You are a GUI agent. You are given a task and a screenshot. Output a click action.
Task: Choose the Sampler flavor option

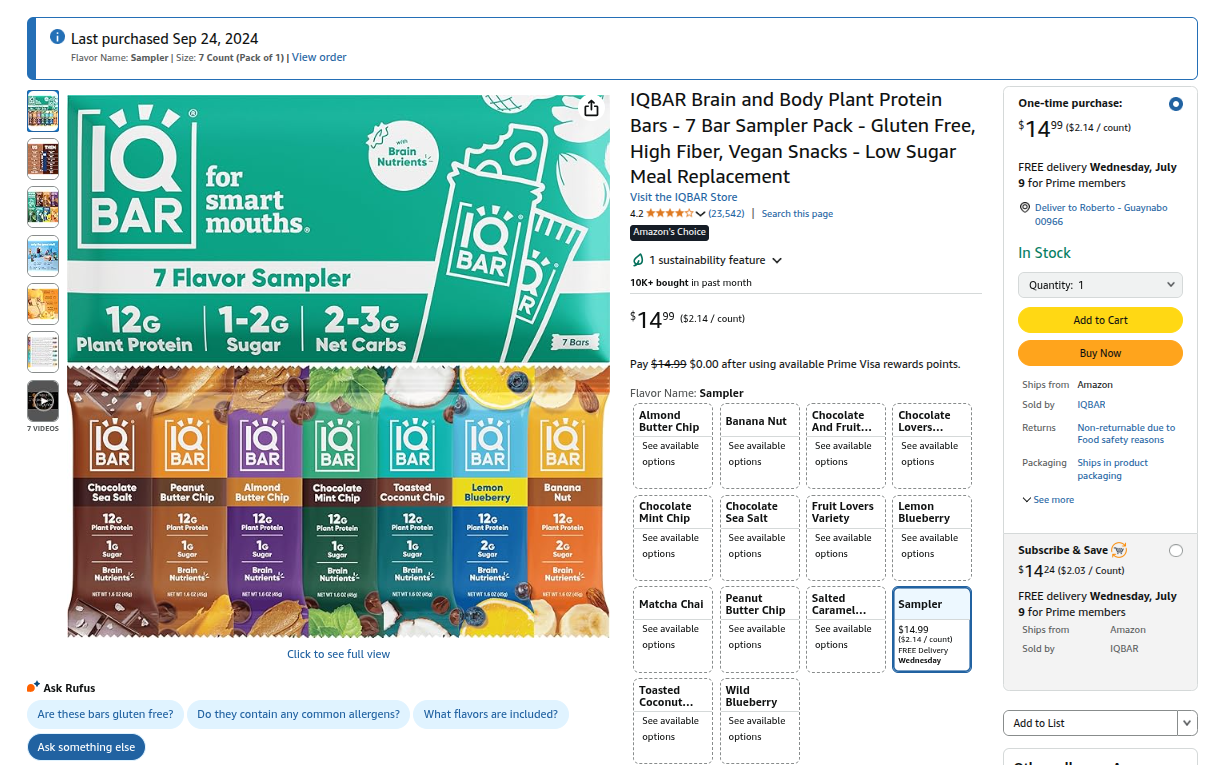coord(931,629)
